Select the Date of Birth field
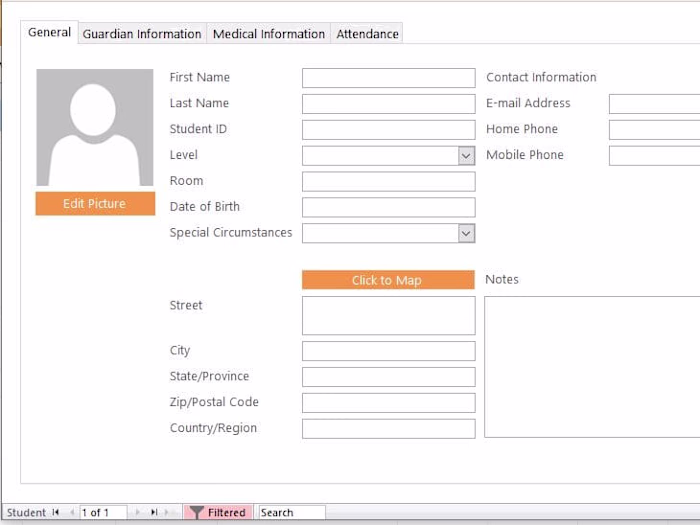 coord(388,208)
